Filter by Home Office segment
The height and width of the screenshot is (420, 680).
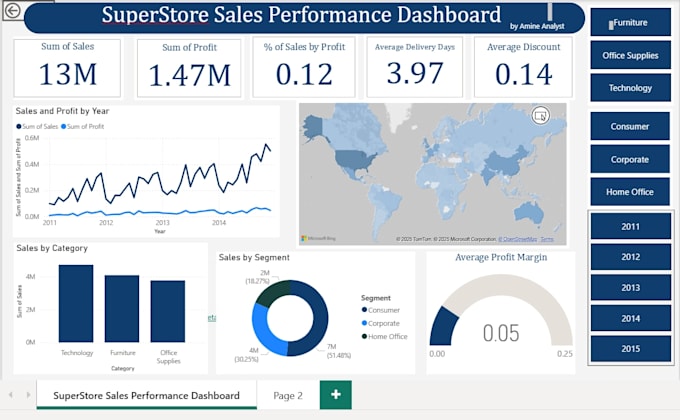(x=630, y=192)
